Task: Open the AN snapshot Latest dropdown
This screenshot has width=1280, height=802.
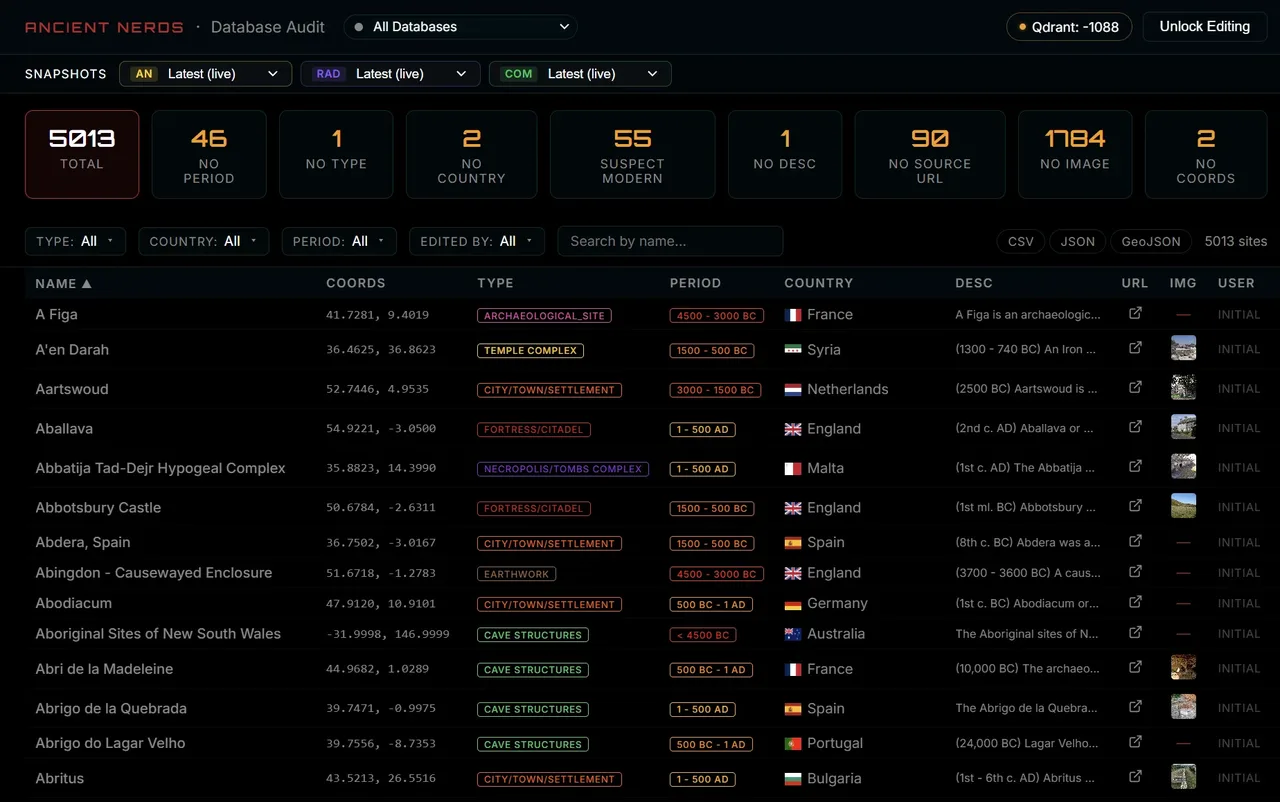Action: 206,74
